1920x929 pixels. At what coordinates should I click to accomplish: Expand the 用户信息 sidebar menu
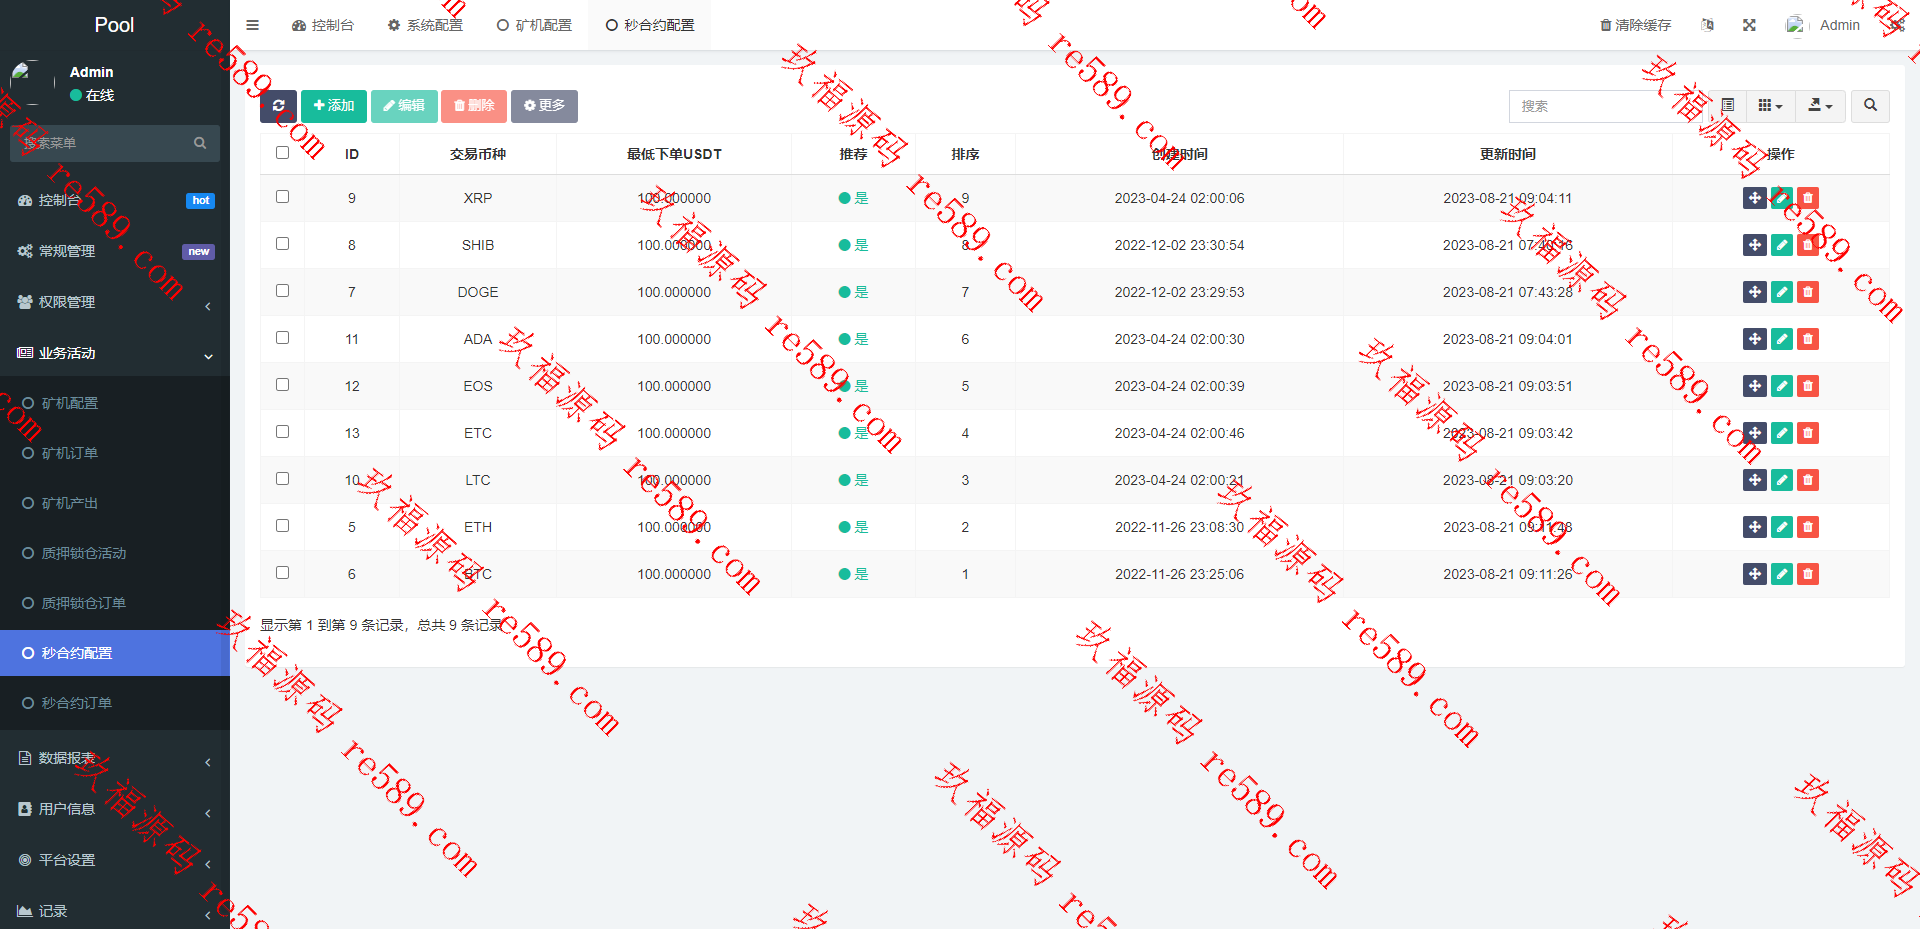coord(115,809)
